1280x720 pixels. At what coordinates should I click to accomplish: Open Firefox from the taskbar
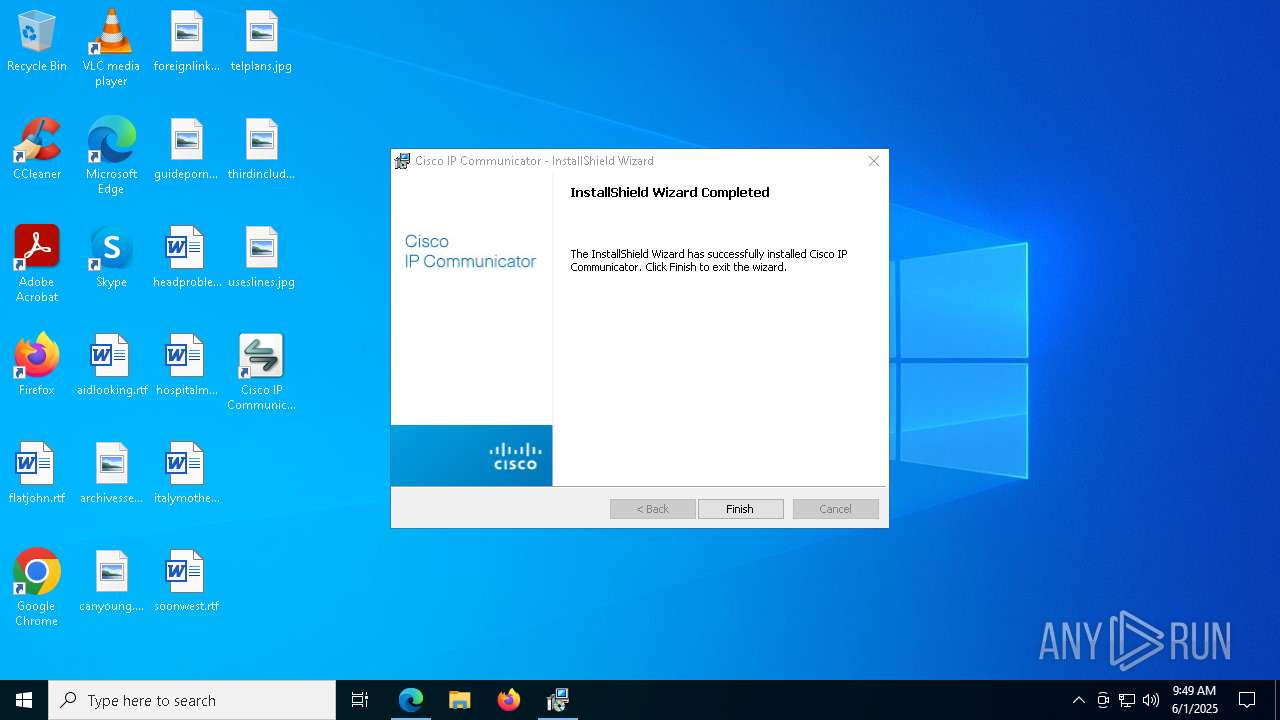tap(509, 700)
